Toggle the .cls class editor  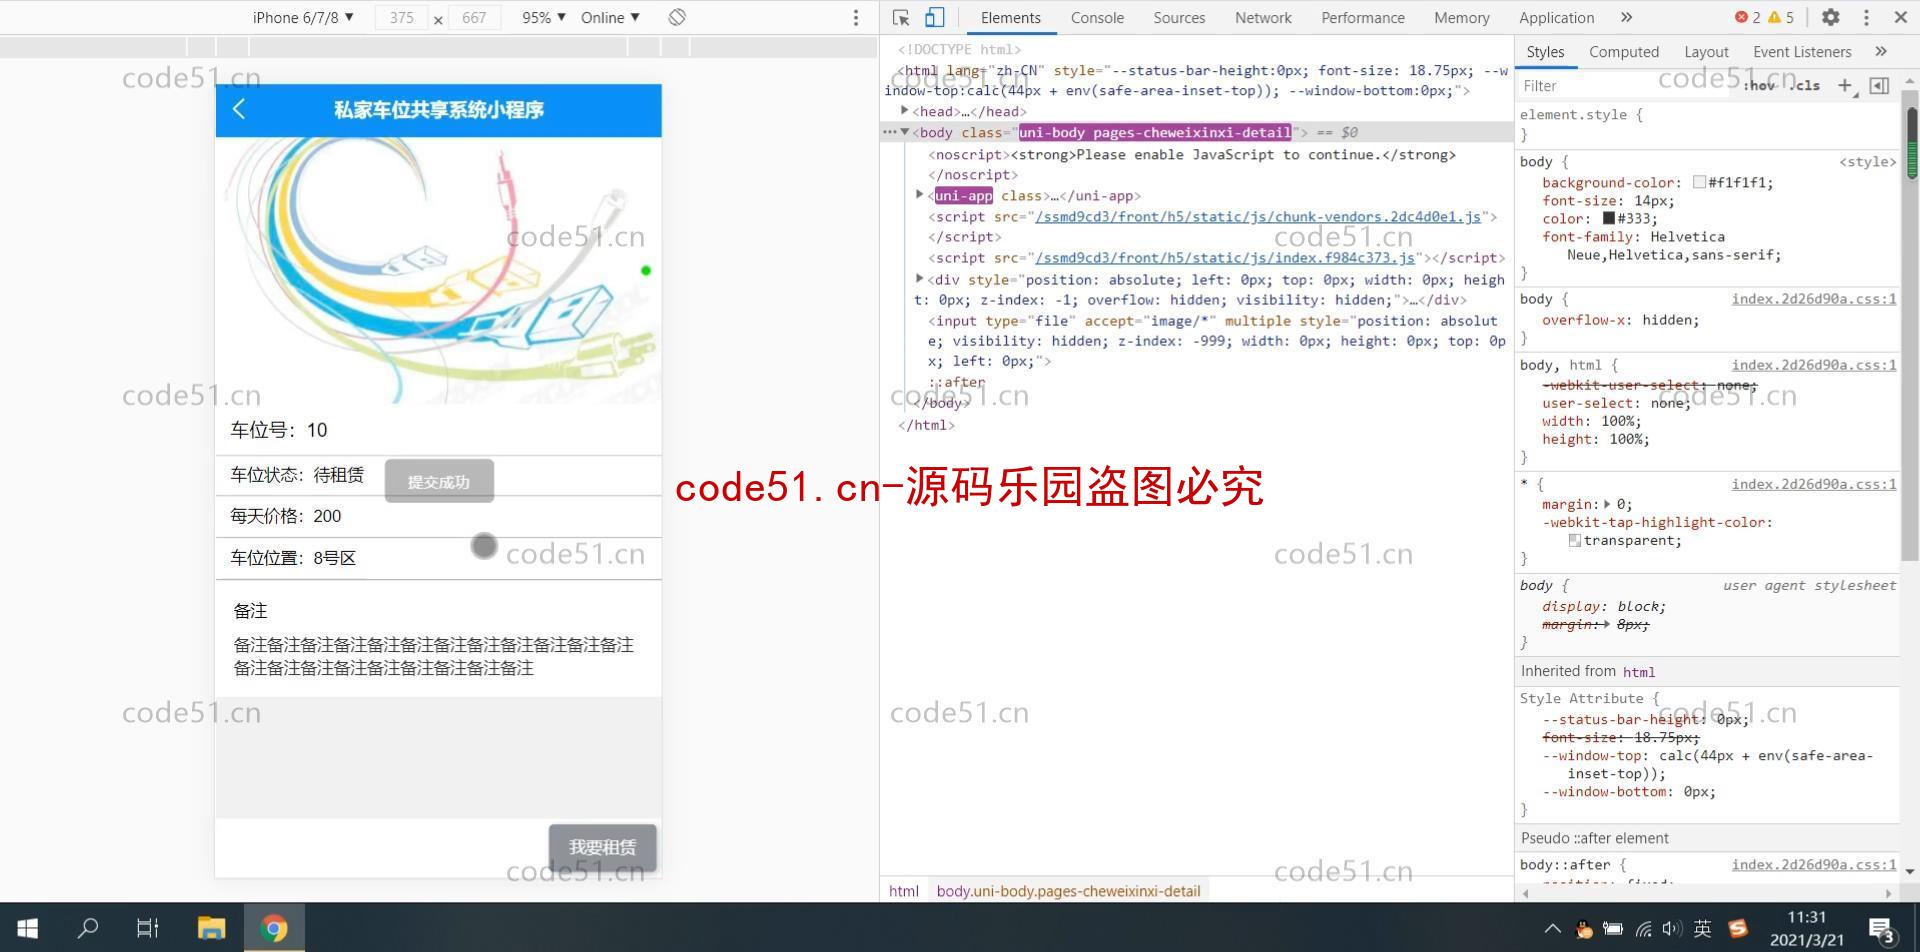click(x=1806, y=86)
